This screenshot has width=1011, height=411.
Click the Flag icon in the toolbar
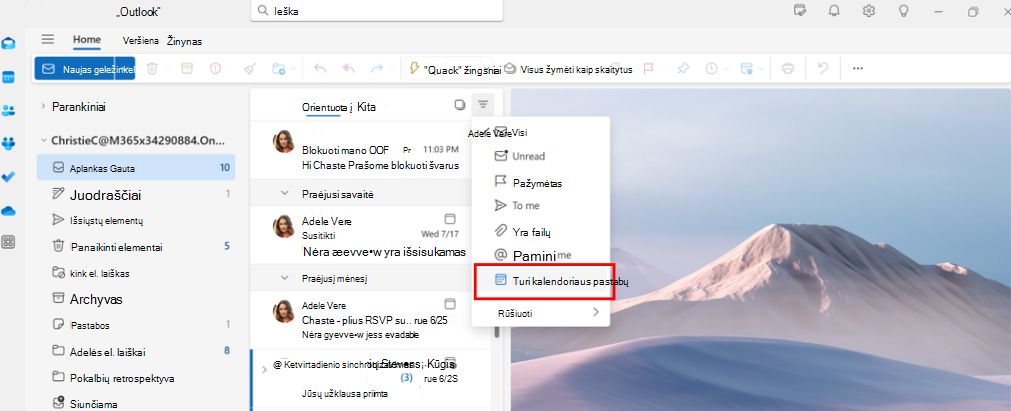(649, 68)
